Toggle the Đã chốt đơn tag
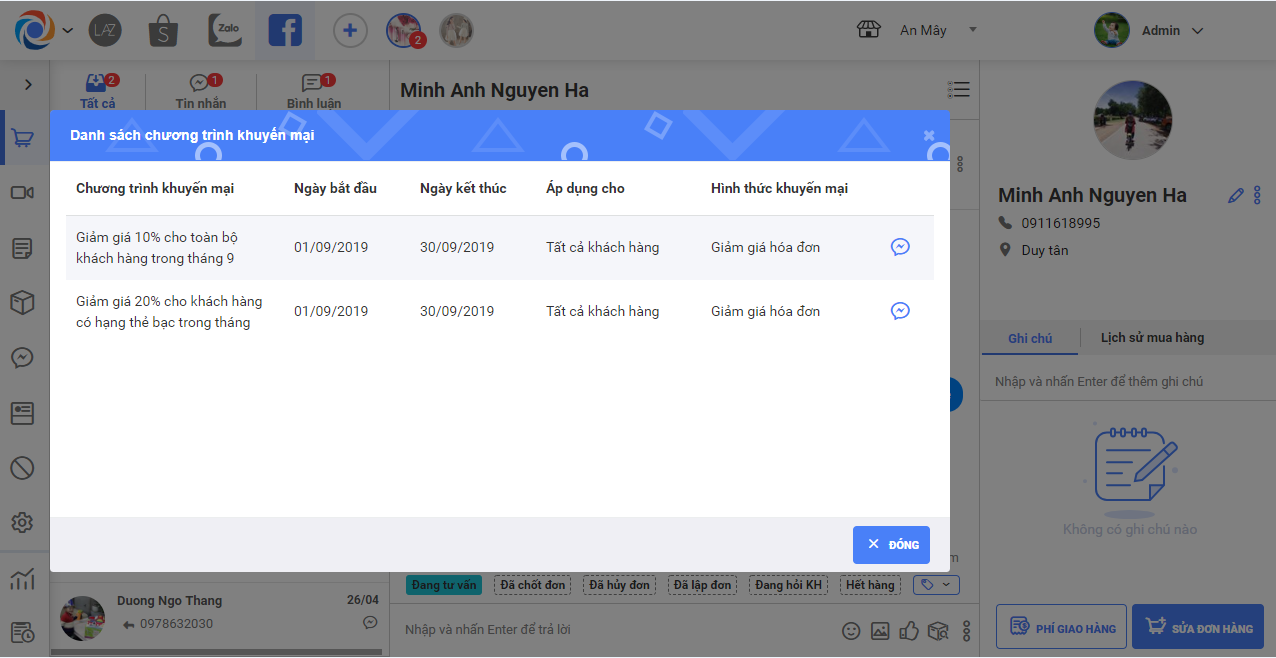Image resolution: width=1276 pixels, height=658 pixels. click(533, 585)
